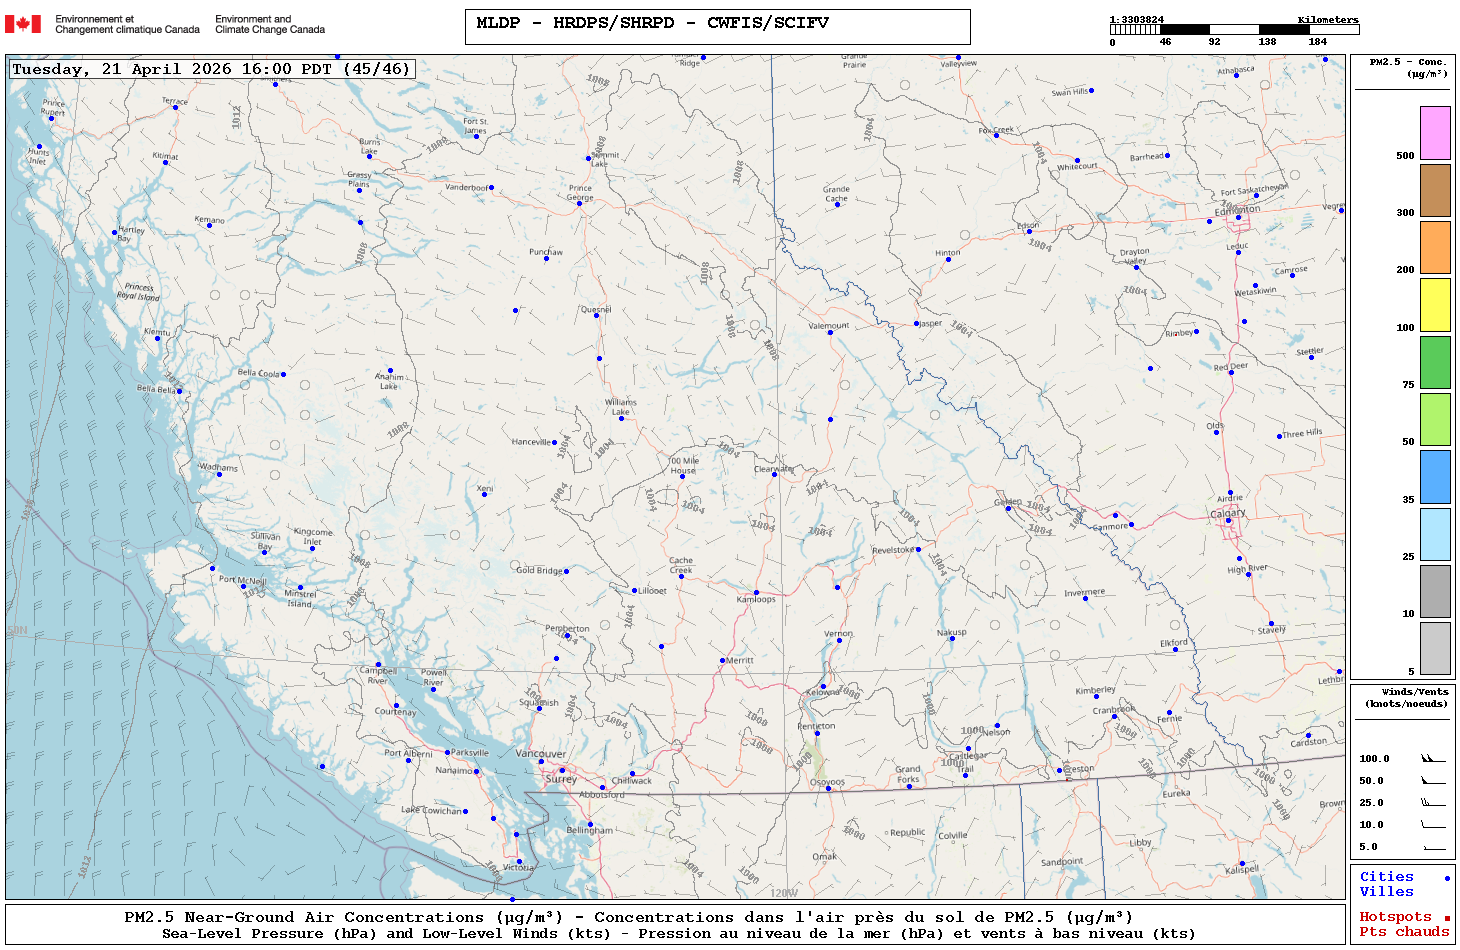The width and height of the screenshot is (1460, 950).
Task: Click the Tuesday 21 April 2026 timestamp label
Action: pos(211,69)
